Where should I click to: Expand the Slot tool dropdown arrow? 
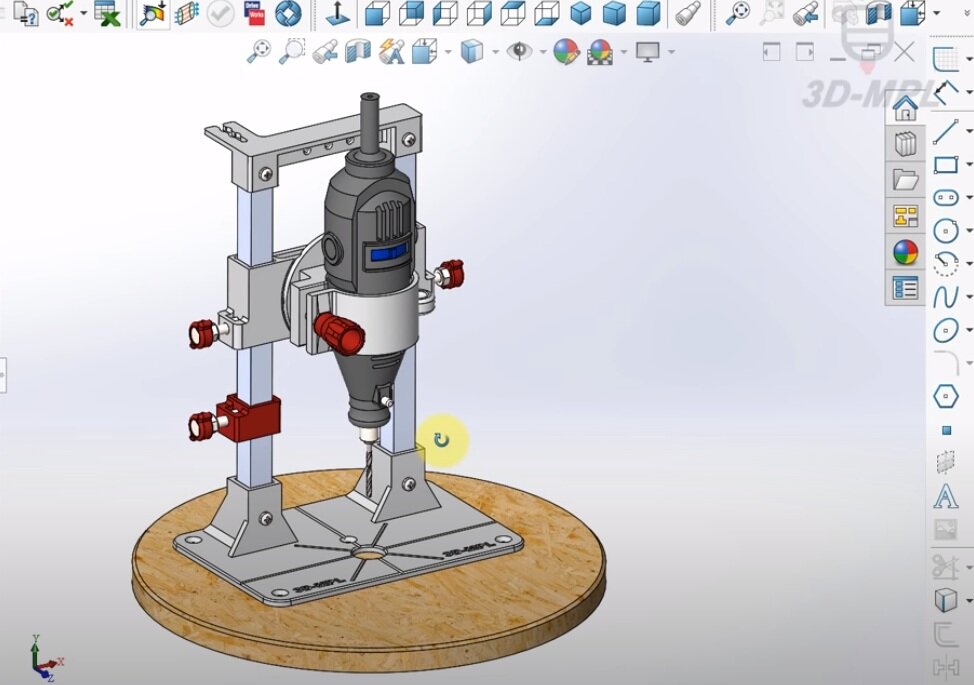pyautogui.click(x=969, y=197)
